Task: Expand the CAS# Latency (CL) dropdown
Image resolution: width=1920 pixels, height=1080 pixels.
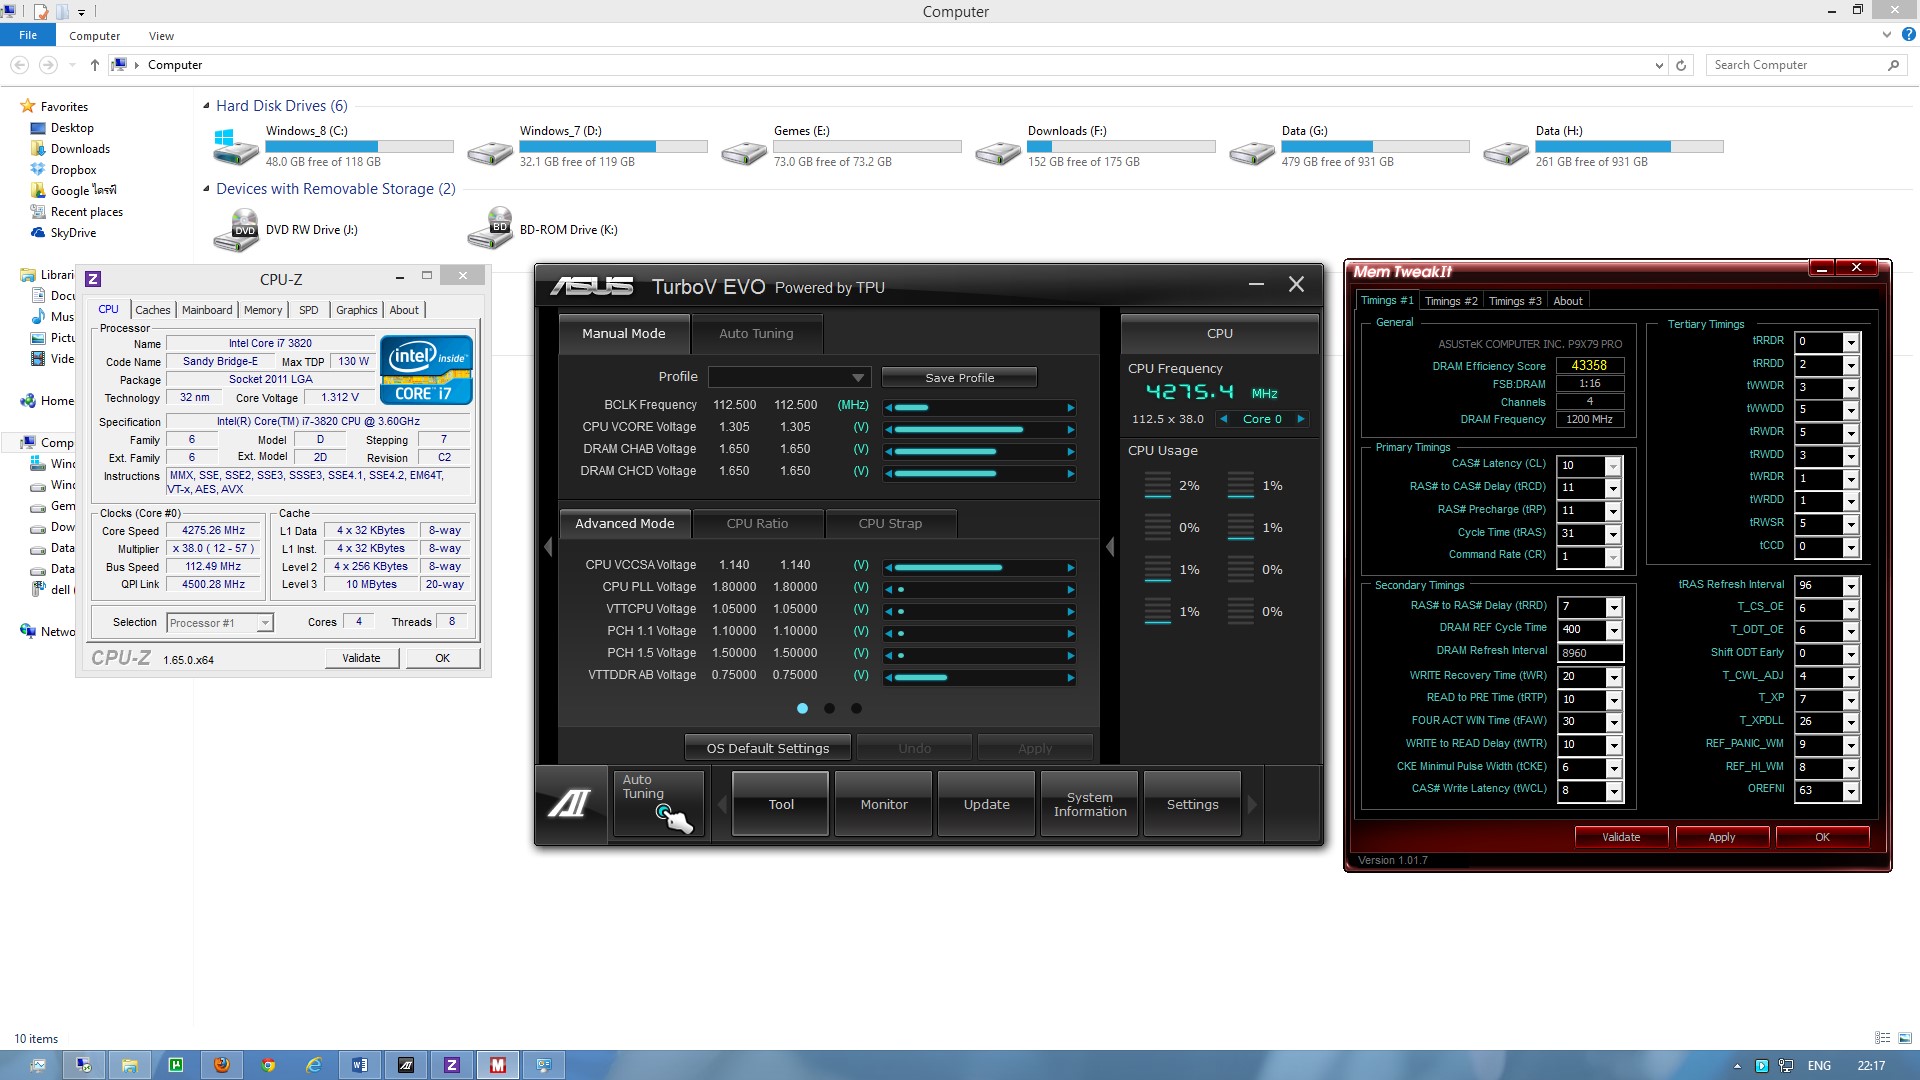Action: 1612,466
